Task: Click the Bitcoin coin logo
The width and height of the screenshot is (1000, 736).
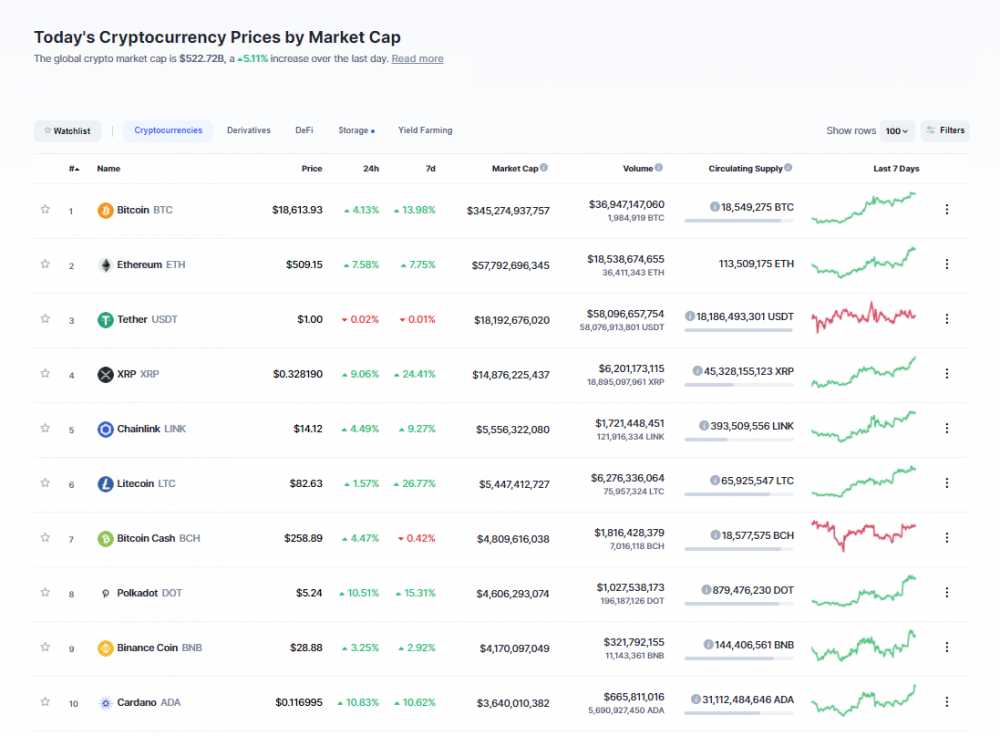Action: pos(105,210)
